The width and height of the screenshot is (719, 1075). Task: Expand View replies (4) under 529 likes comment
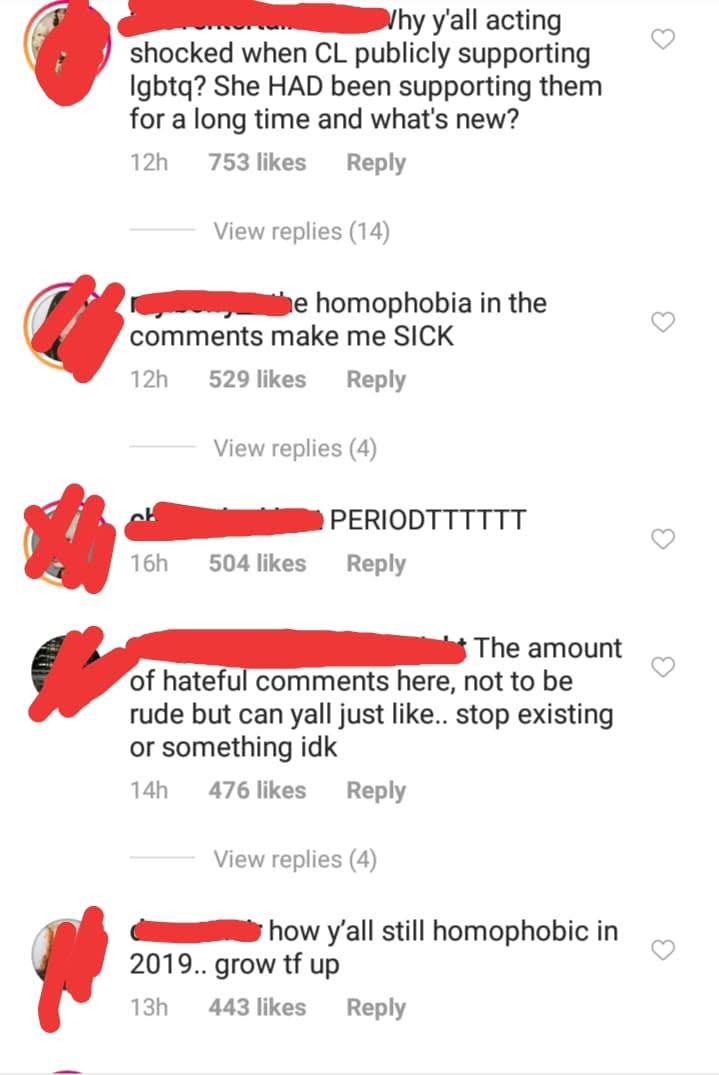[x=295, y=448]
